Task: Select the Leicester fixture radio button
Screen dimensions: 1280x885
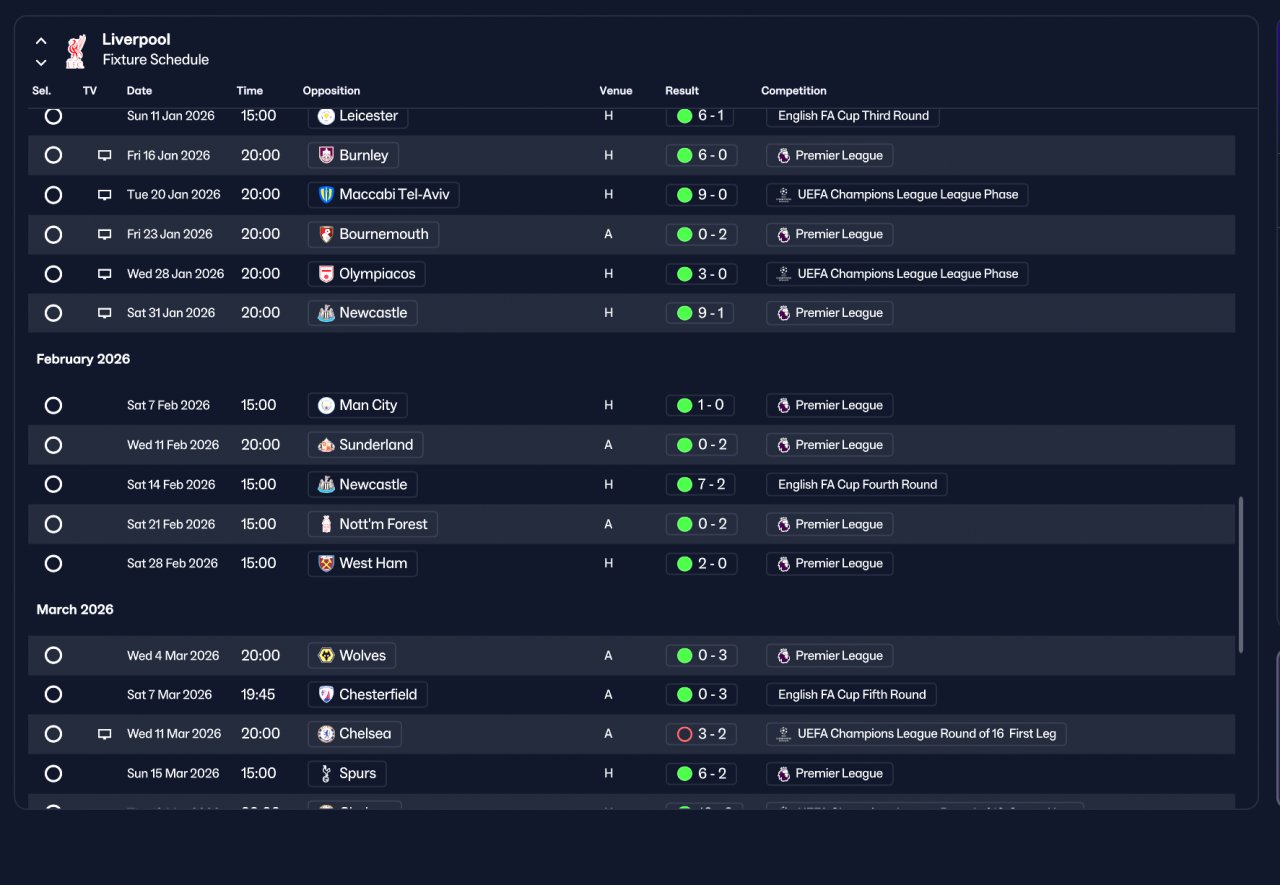Action: (53, 116)
